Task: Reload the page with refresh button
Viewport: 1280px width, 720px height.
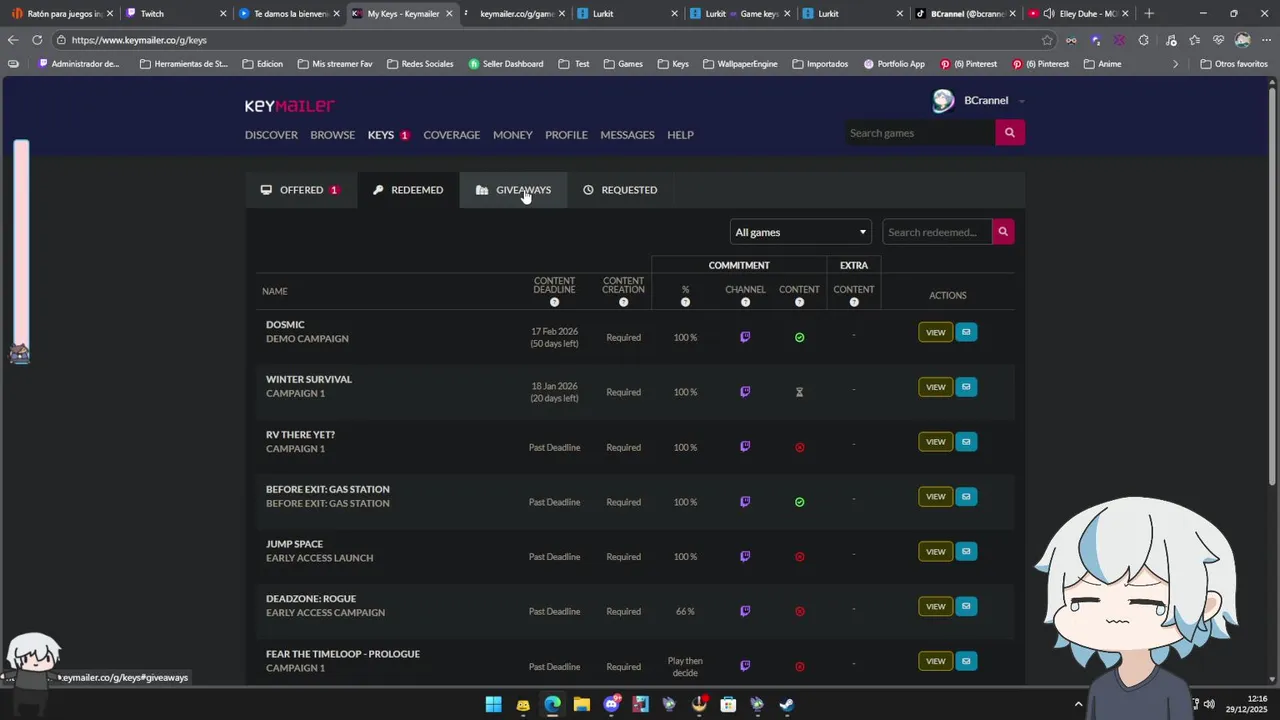Action: point(37,40)
